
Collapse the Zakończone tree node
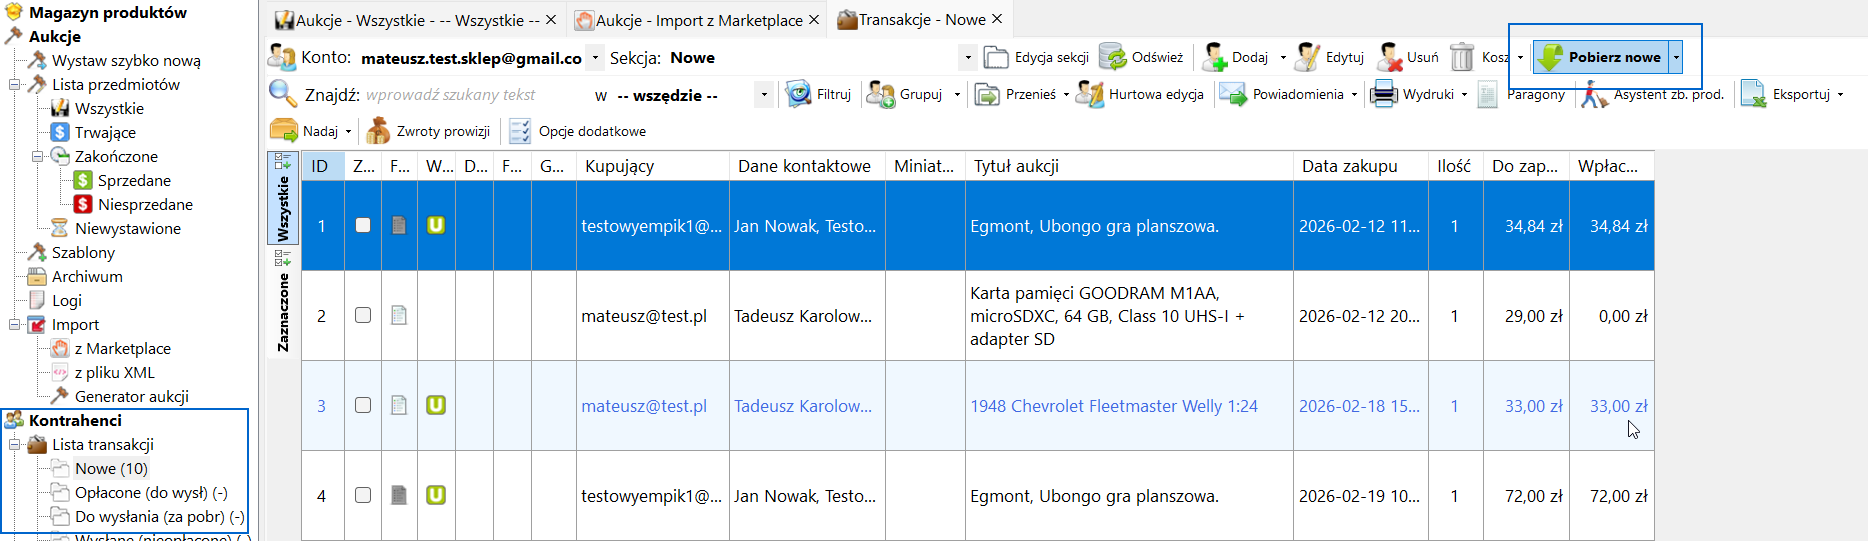pyautogui.click(x=37, y=156)
